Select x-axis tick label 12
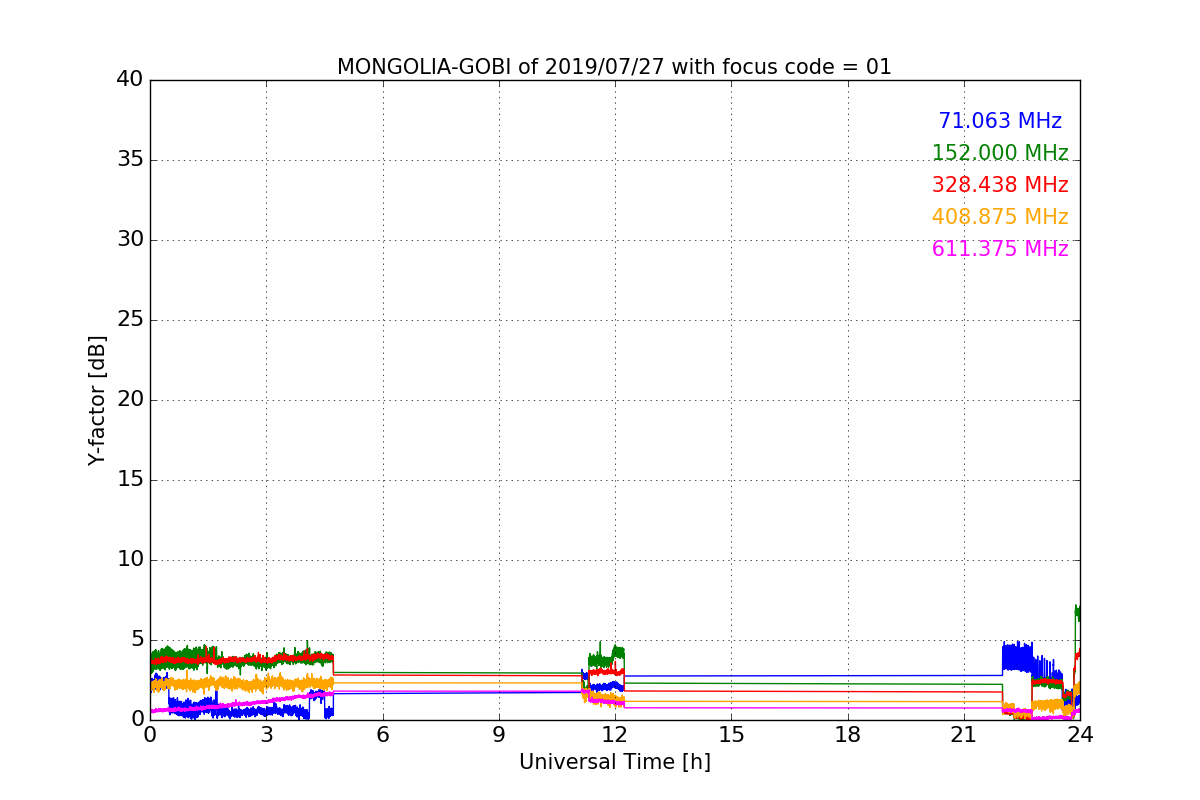This screenshot has width=1200, height=800. pyautogui.click(x=615, y=735)
